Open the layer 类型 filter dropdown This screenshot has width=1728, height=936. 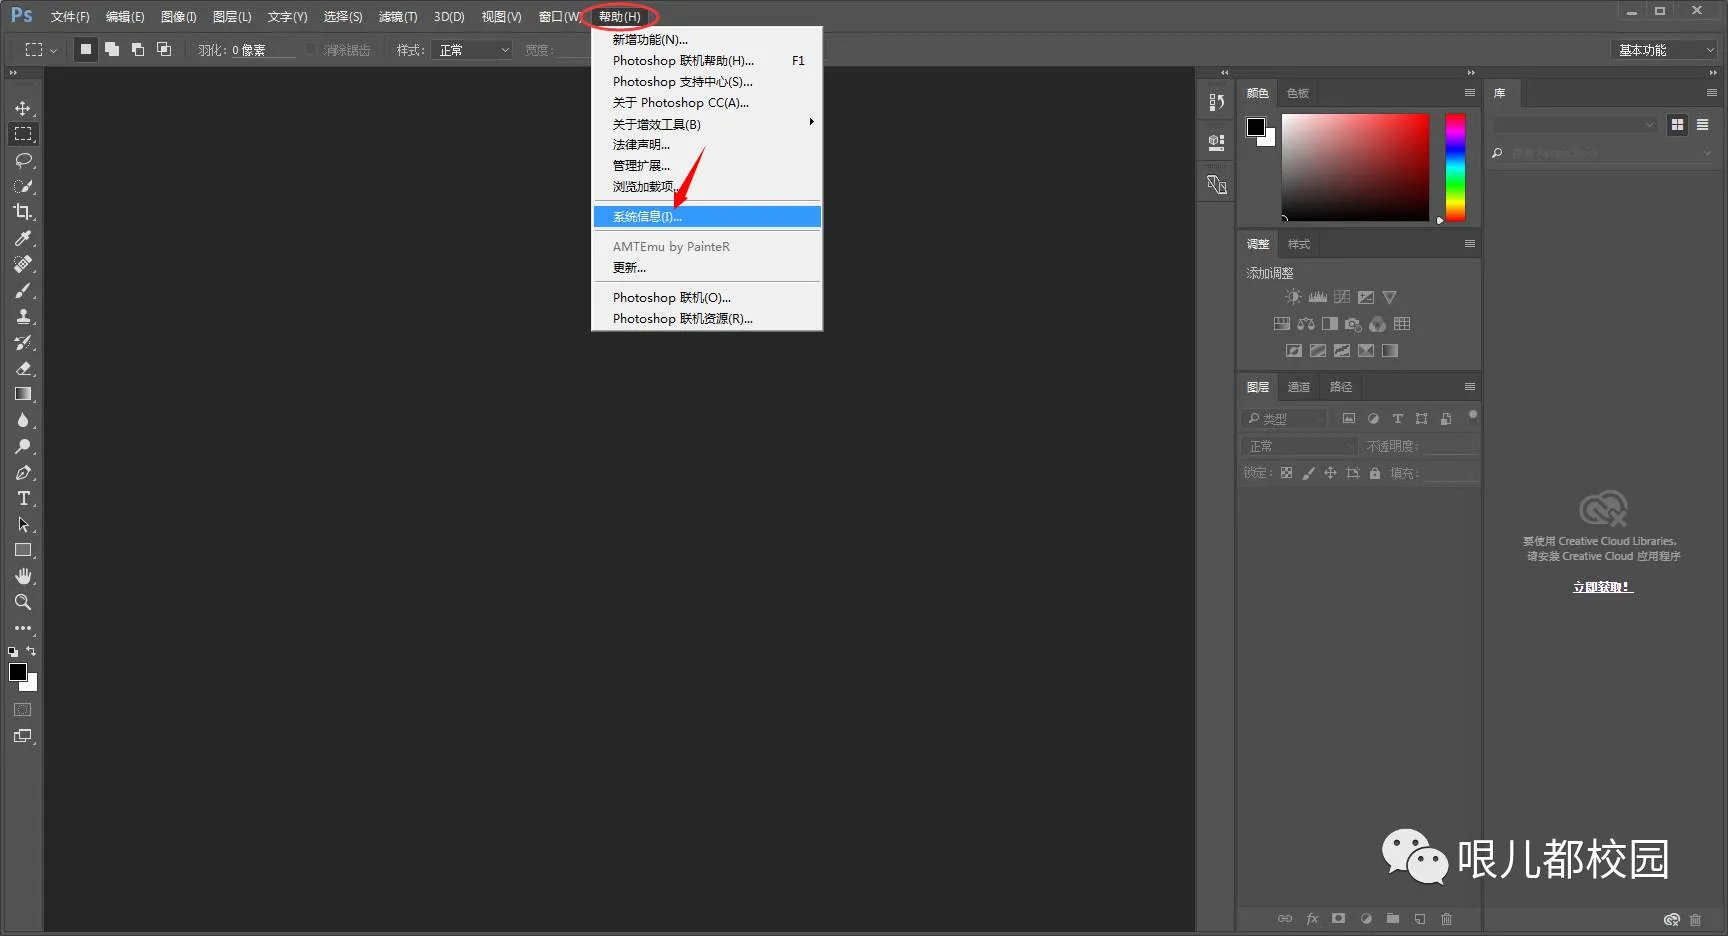(1284, 419)
